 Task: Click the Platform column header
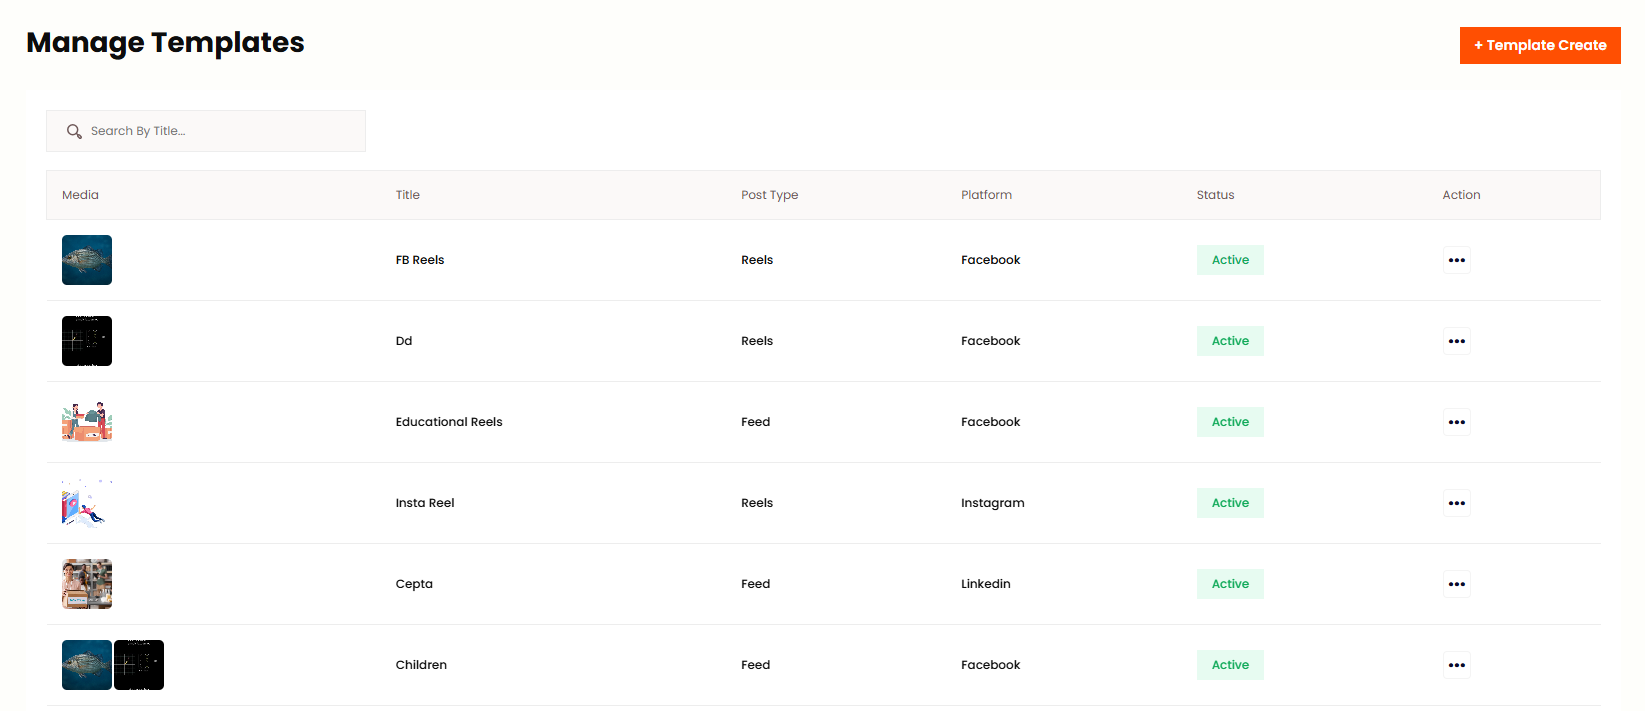(x=986, y=195)
